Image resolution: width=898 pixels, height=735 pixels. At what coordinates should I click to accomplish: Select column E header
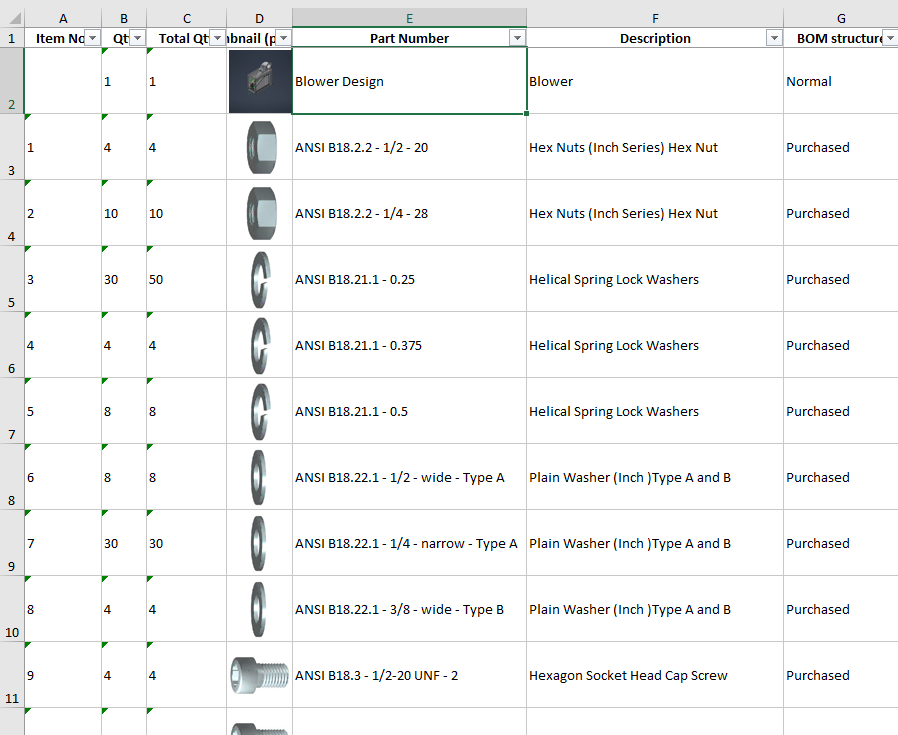pos(409,19)
